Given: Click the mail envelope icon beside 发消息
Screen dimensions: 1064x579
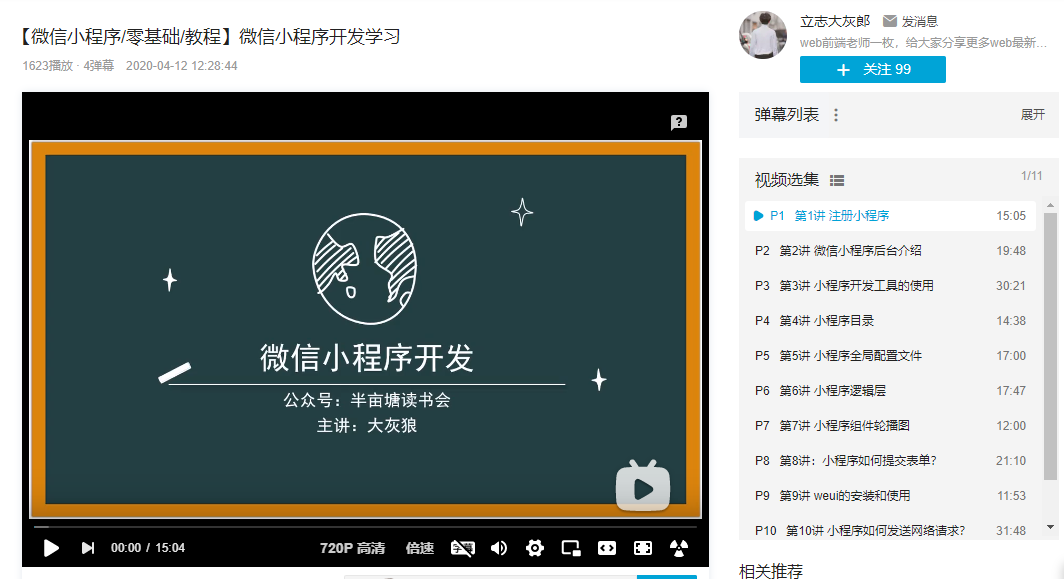Looking at the screenshot, I should coord(890,21).
